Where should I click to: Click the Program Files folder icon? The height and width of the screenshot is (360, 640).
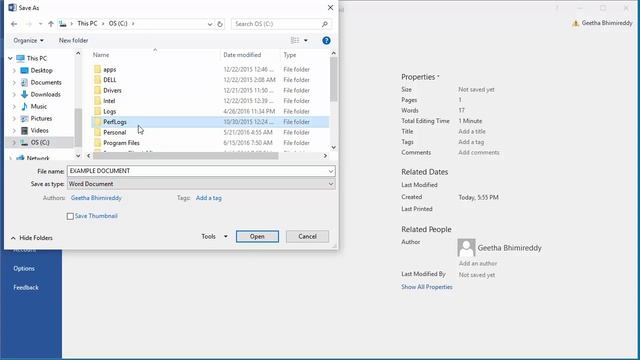97,143
